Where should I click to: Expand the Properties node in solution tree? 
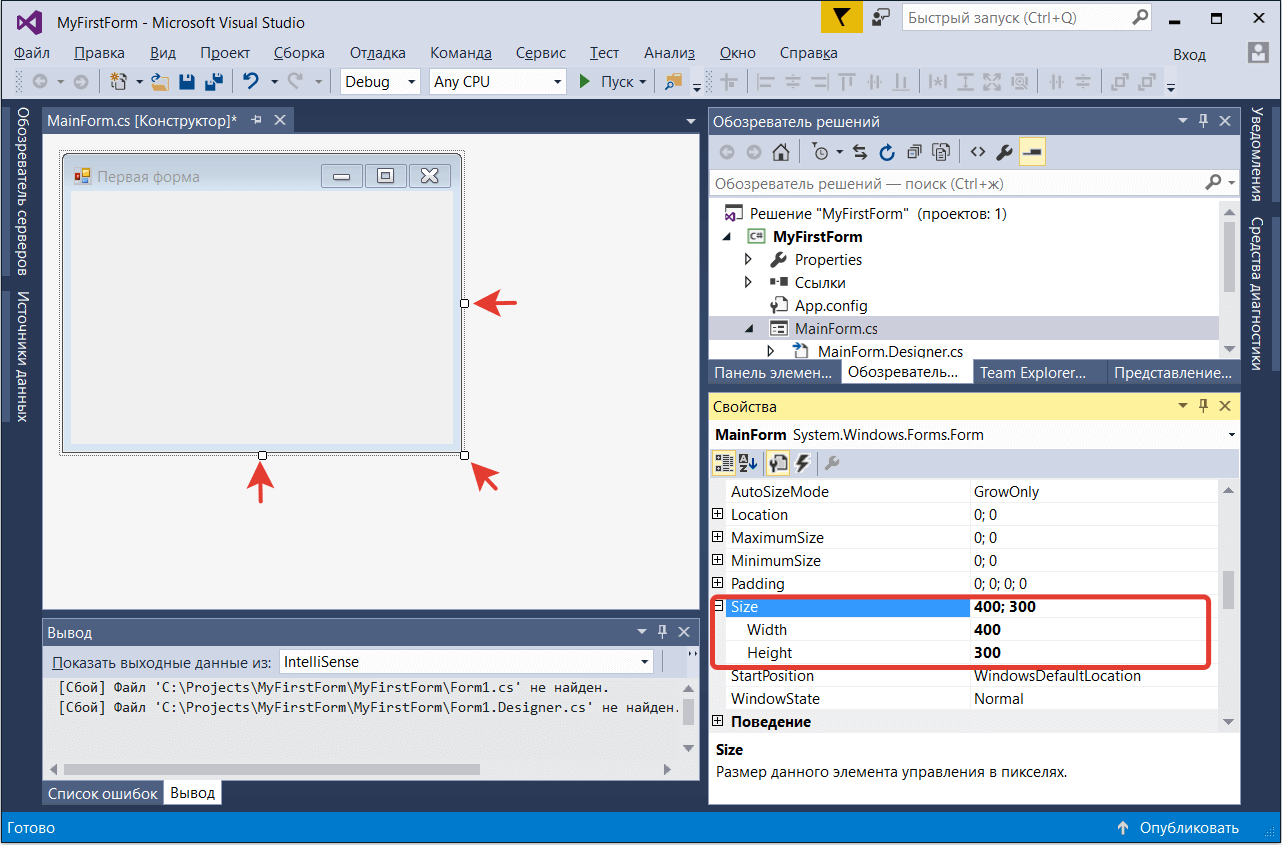[x=748, y=259]
